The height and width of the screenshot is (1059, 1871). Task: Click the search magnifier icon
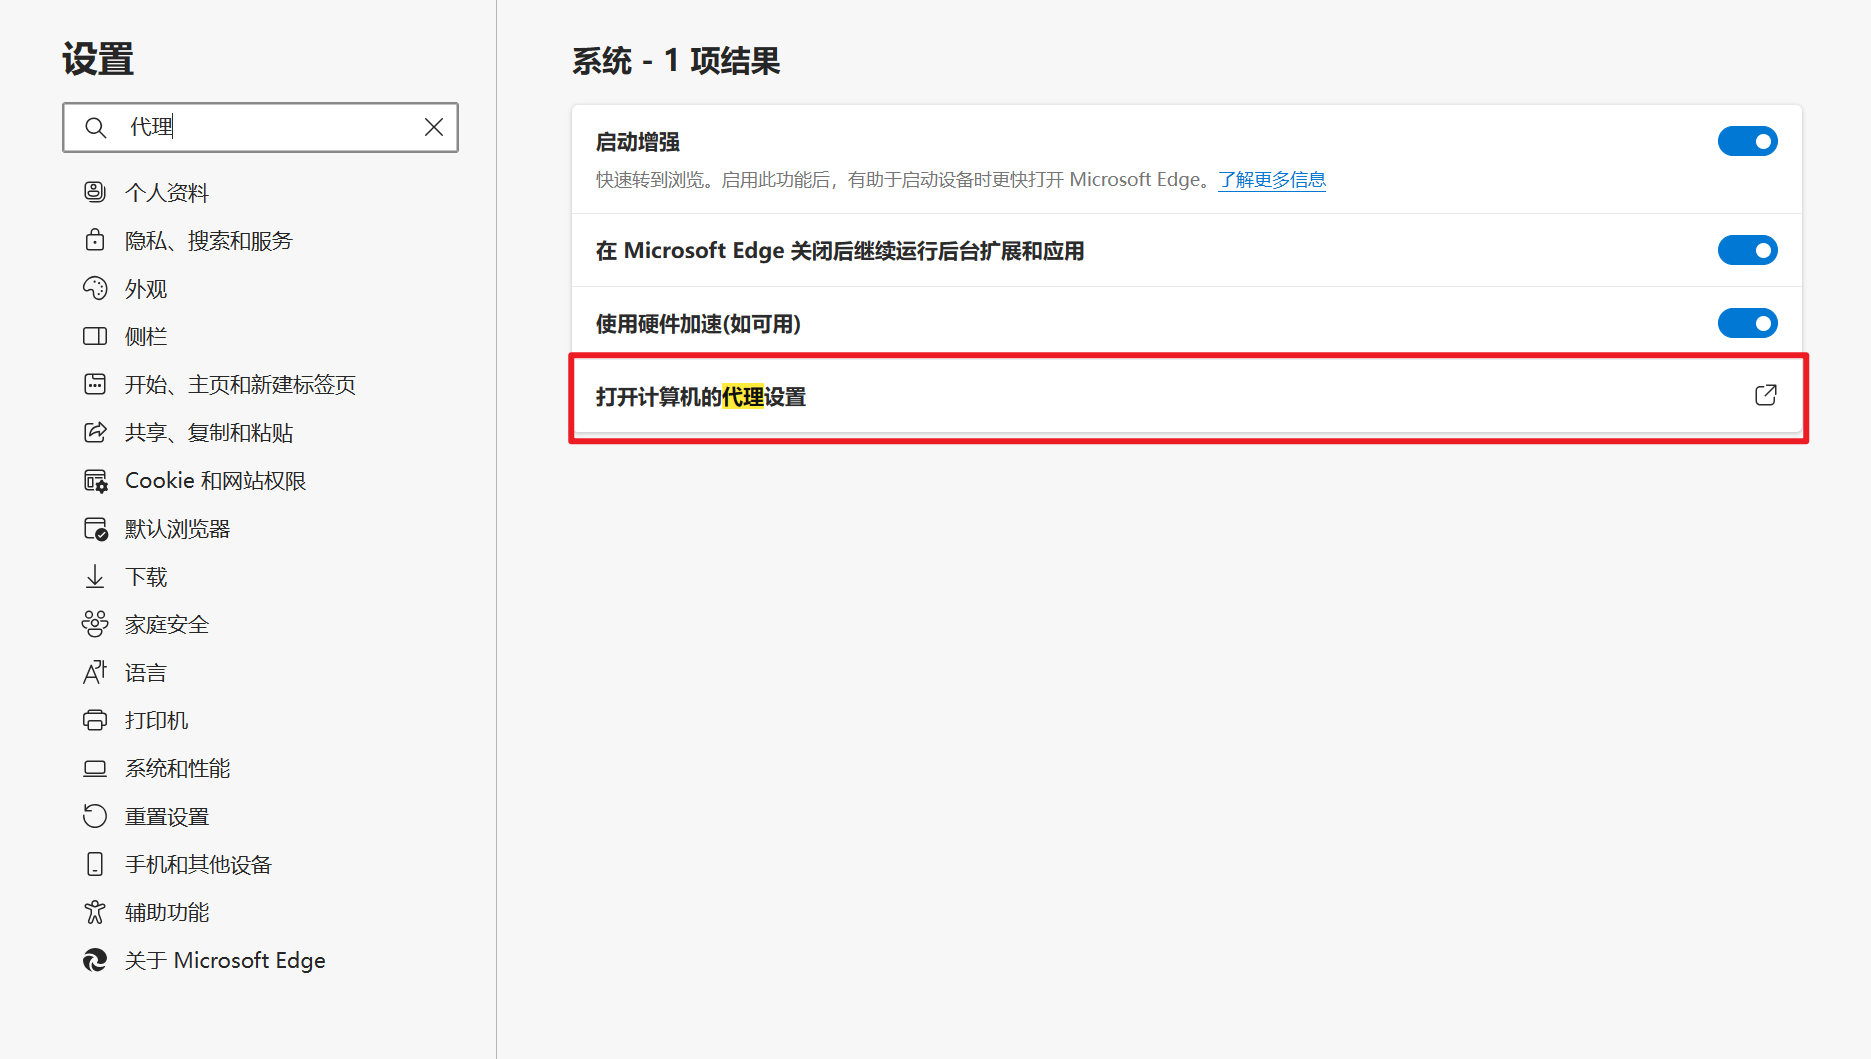pyautogui.click(x=95, y=127)
